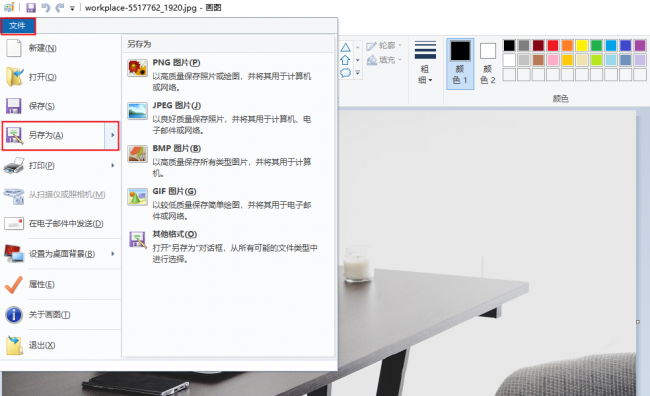Click the other formats floppy icon
The width and height of the screenshot is (650, 396).
point(137,240)
